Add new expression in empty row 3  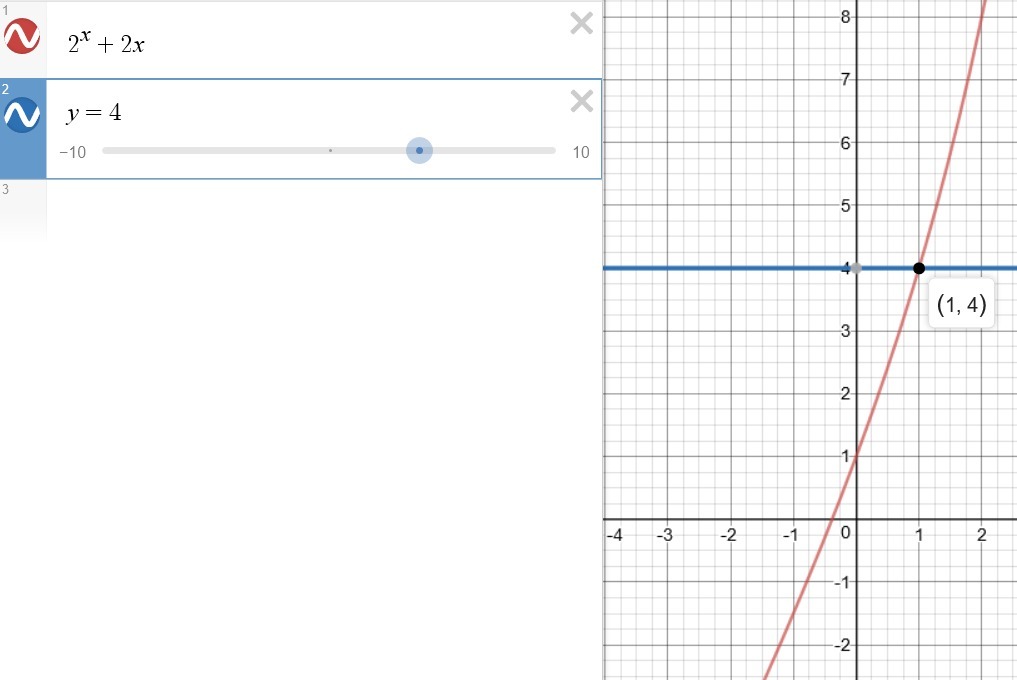point(300,207)
